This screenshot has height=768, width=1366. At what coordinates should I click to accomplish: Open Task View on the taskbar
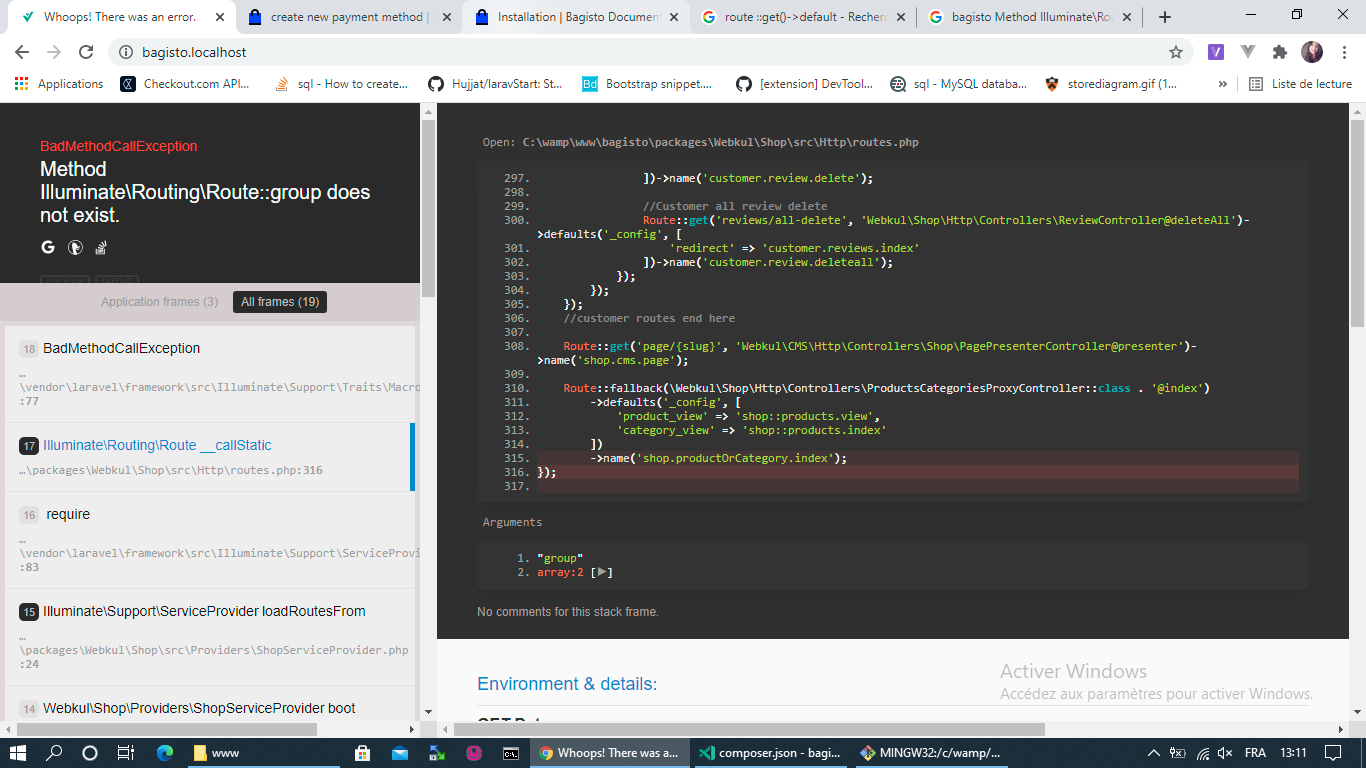(125, 753)
